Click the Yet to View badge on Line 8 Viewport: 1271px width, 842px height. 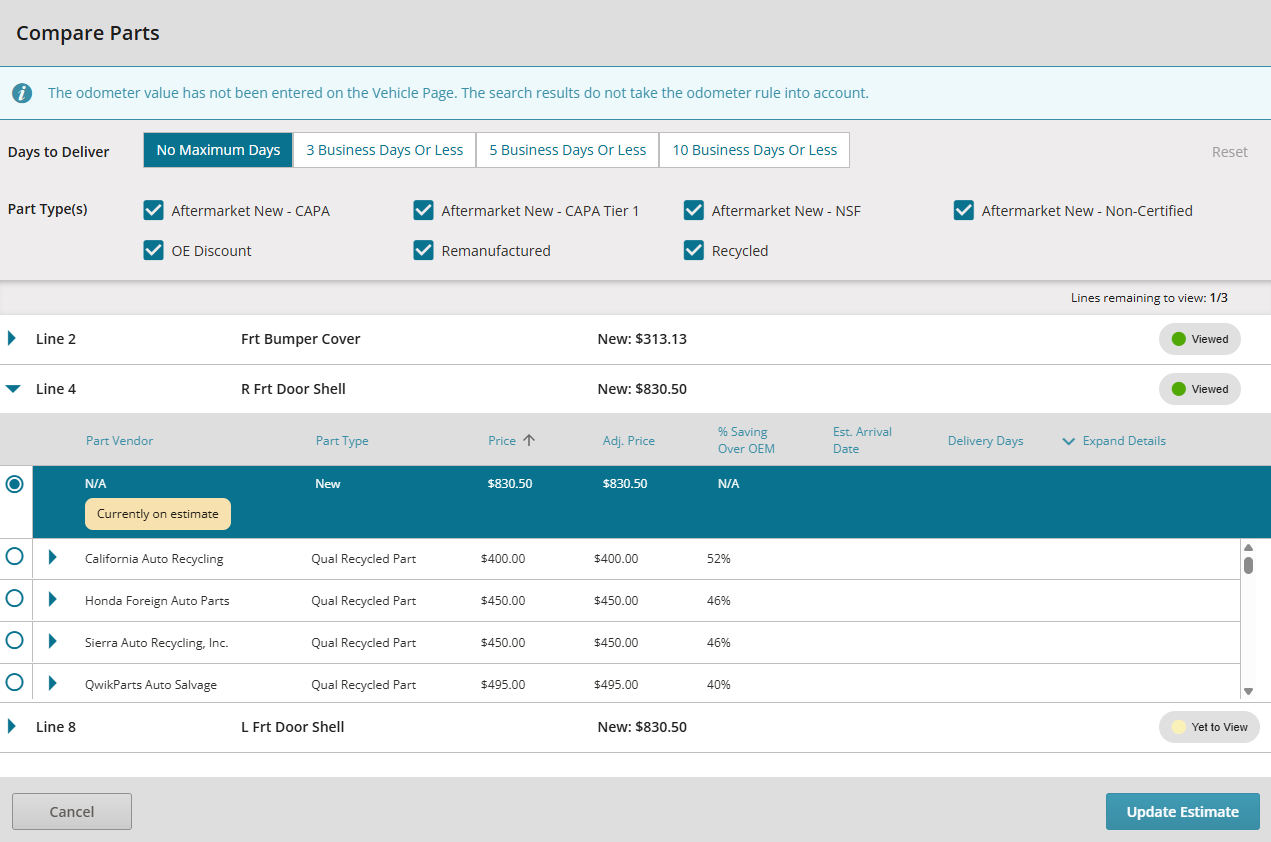1209,727
